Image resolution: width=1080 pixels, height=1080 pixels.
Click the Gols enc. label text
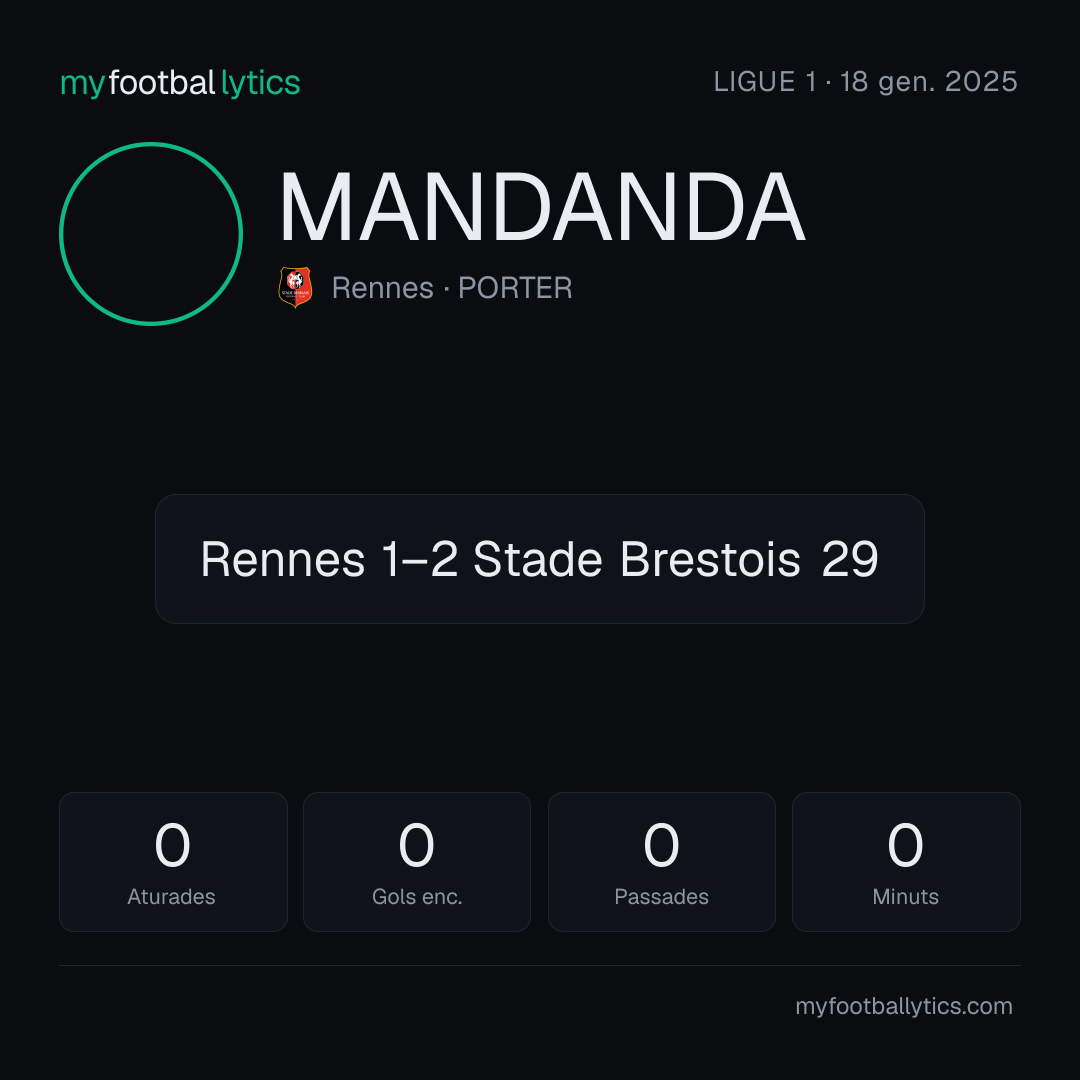click(x=417, y=897)
